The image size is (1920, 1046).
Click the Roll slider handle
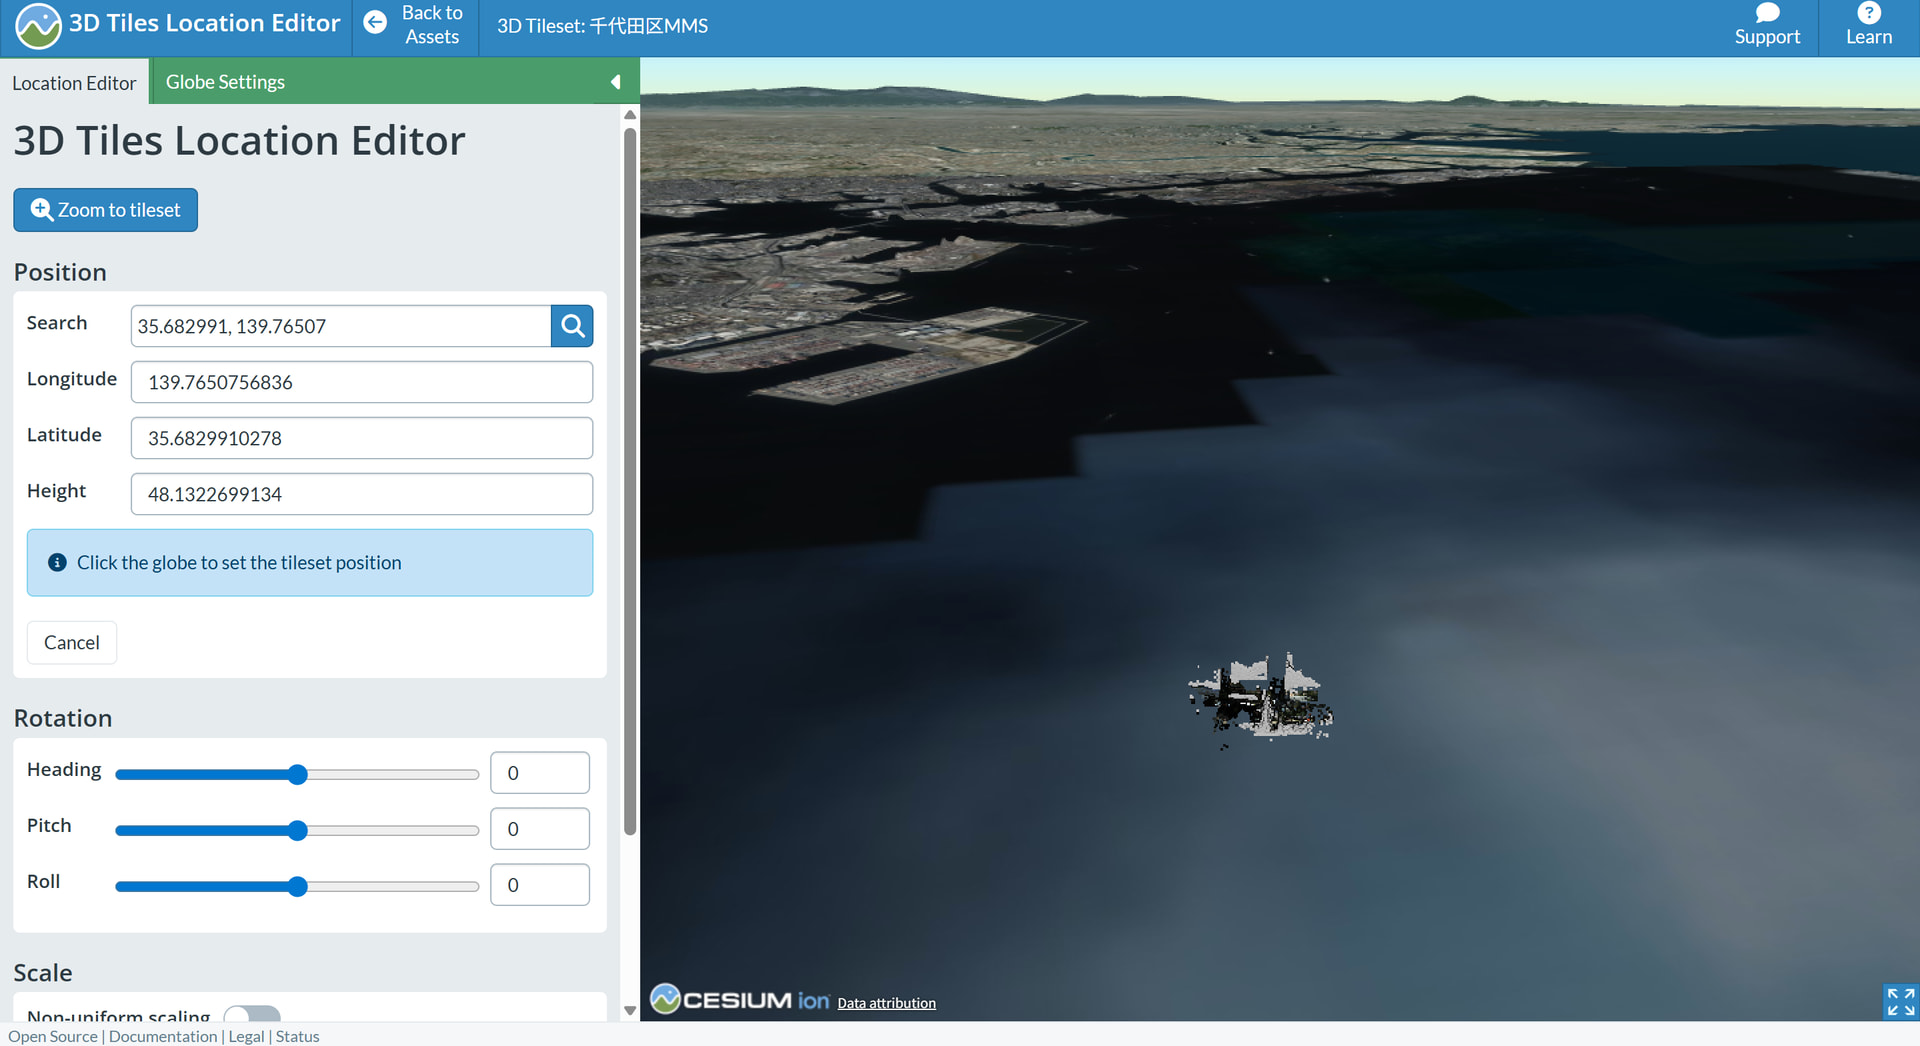tap(297, 886)
